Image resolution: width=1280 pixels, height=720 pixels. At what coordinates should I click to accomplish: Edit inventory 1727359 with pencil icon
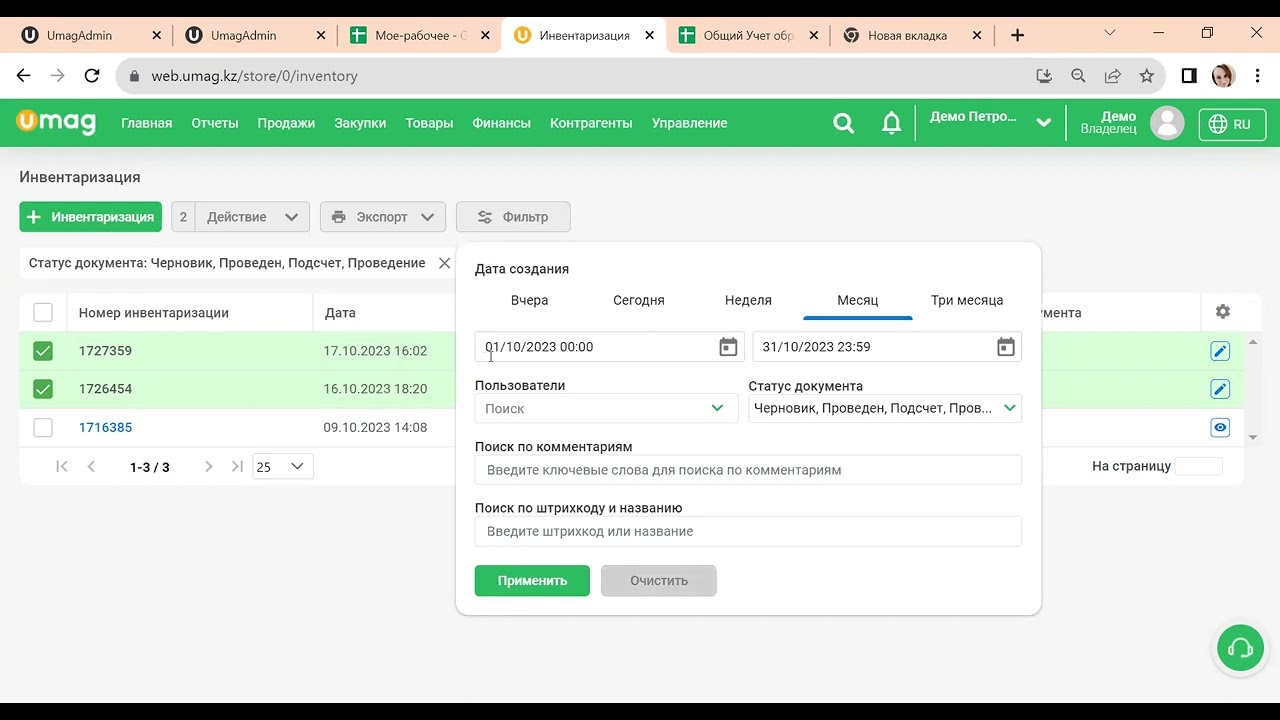click(1220, 351)
